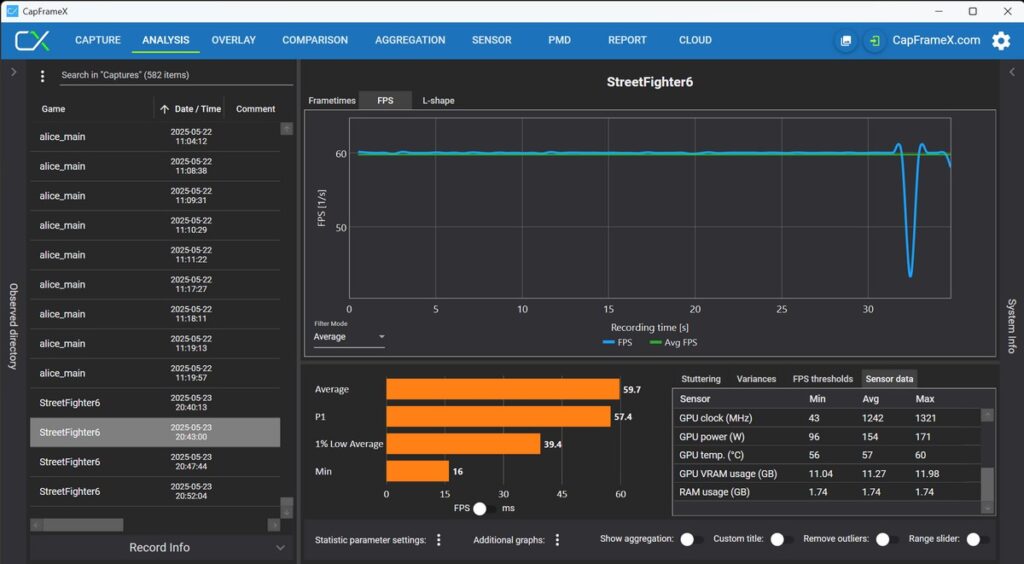The height and width of the screenshot is (564, 1024).
Task: Open the Filter Mode Average dropdown
Action: pyautogui.click(x=349, y=337)
